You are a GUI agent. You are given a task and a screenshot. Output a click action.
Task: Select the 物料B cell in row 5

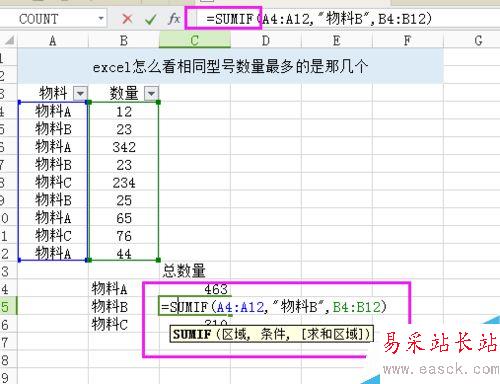tap(53, 129)
